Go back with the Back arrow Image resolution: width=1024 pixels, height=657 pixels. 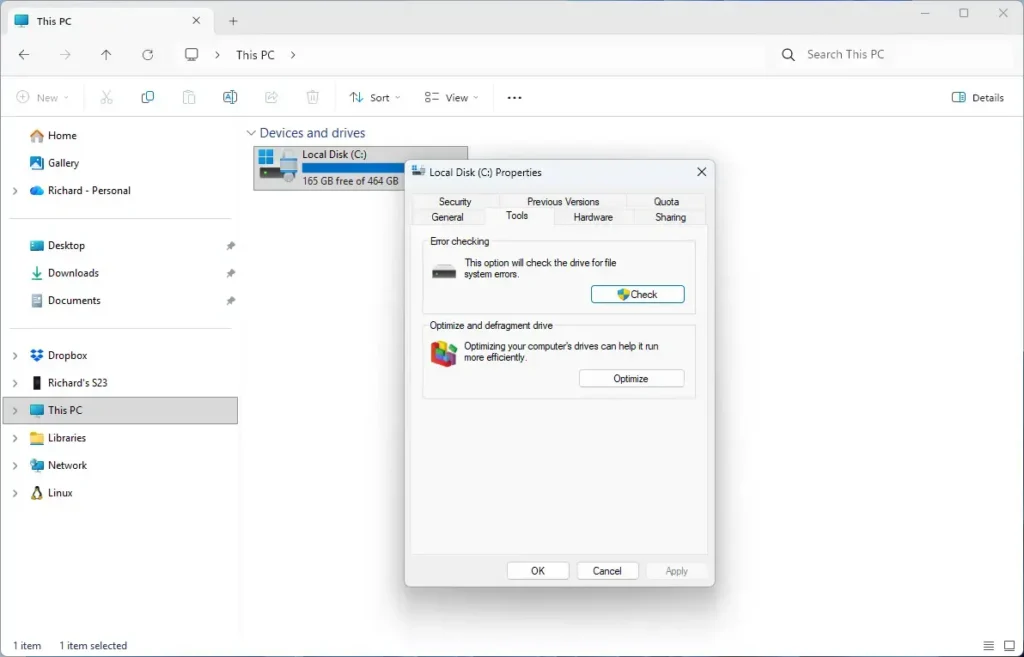coord(24,55)
